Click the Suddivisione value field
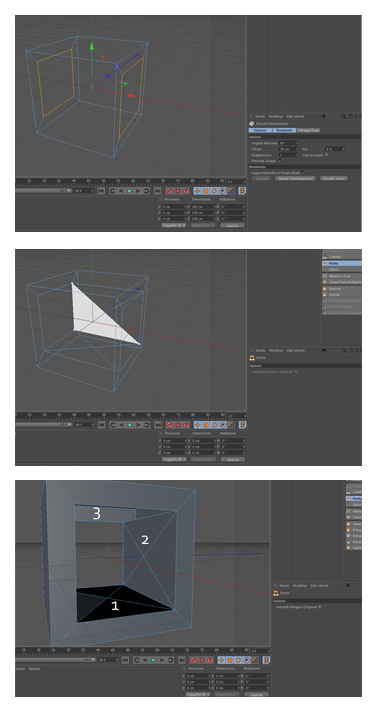Screen dimensions: 376x710 click(289, 155)
